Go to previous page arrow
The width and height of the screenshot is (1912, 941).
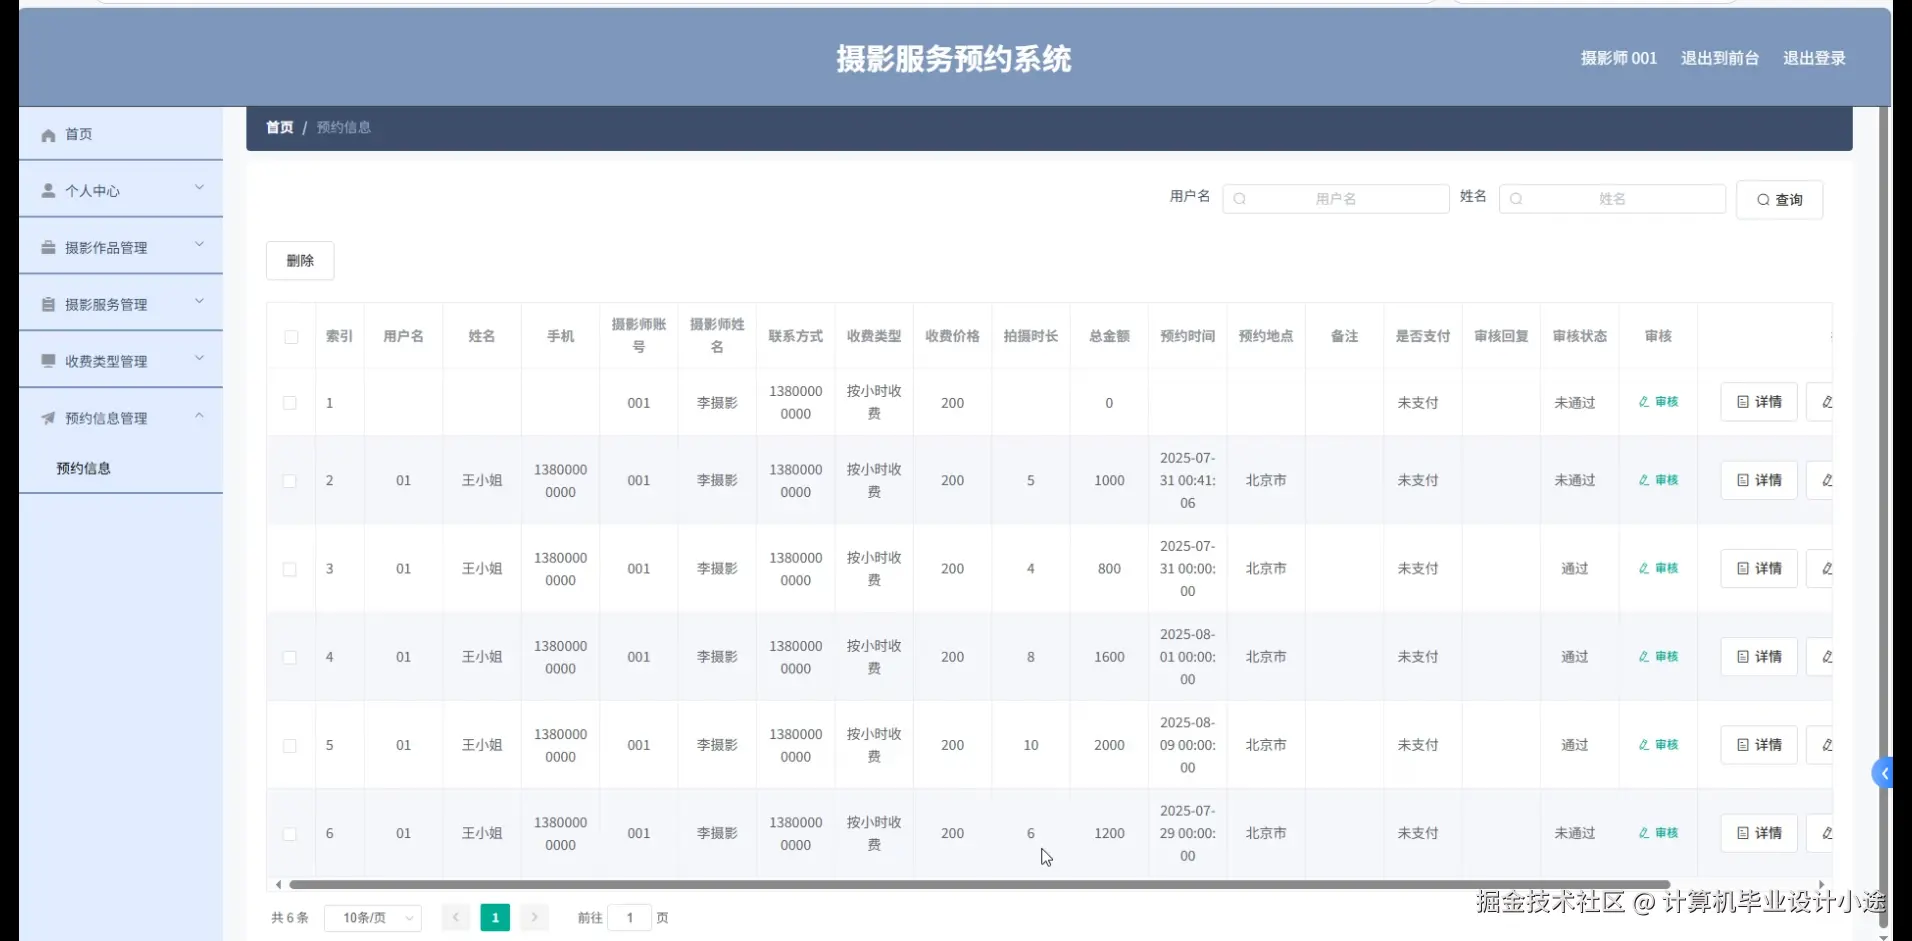tap(456, 917)
